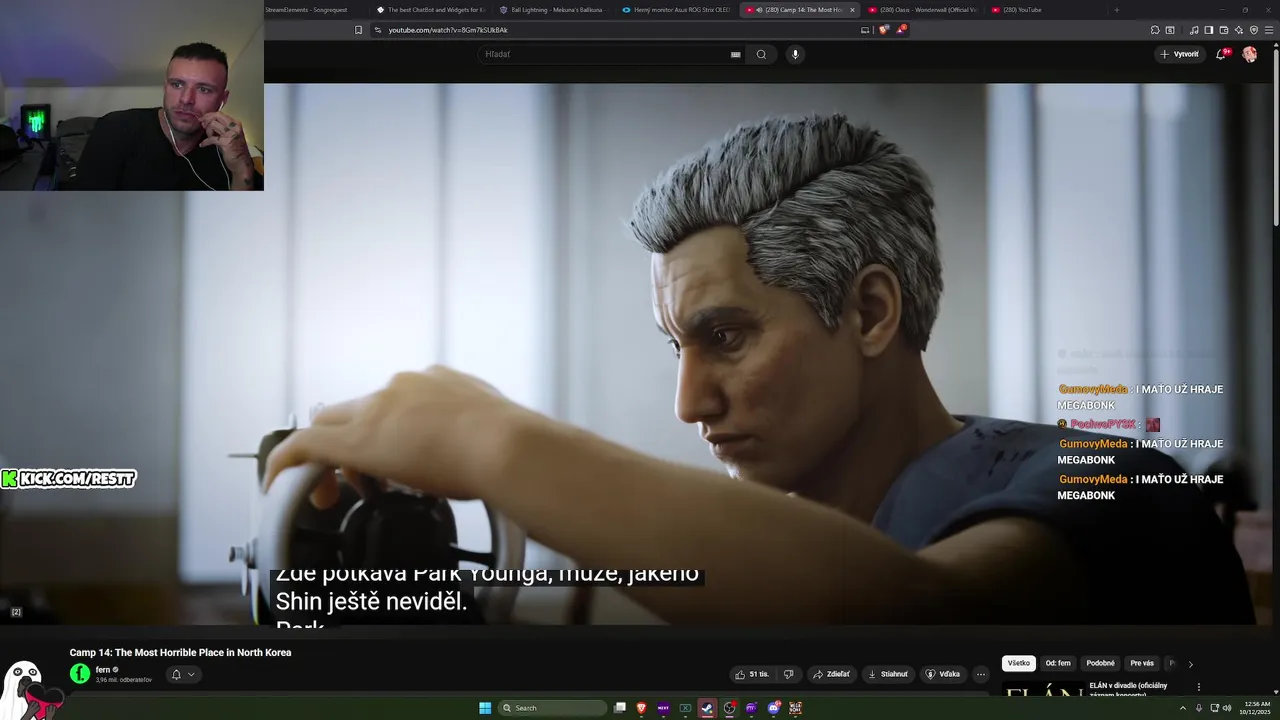Open the taskbar clock showing 12:56 AM
The width and height of the screenshot is (1280, 720).
tap(1256, 708)
